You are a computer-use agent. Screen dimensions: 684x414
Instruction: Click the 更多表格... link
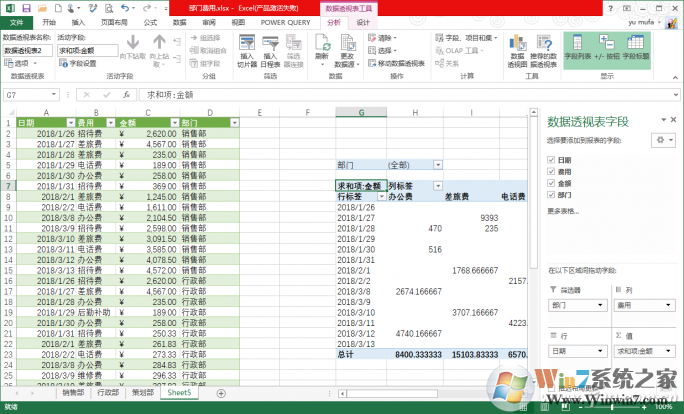click(x=563, y=212)
